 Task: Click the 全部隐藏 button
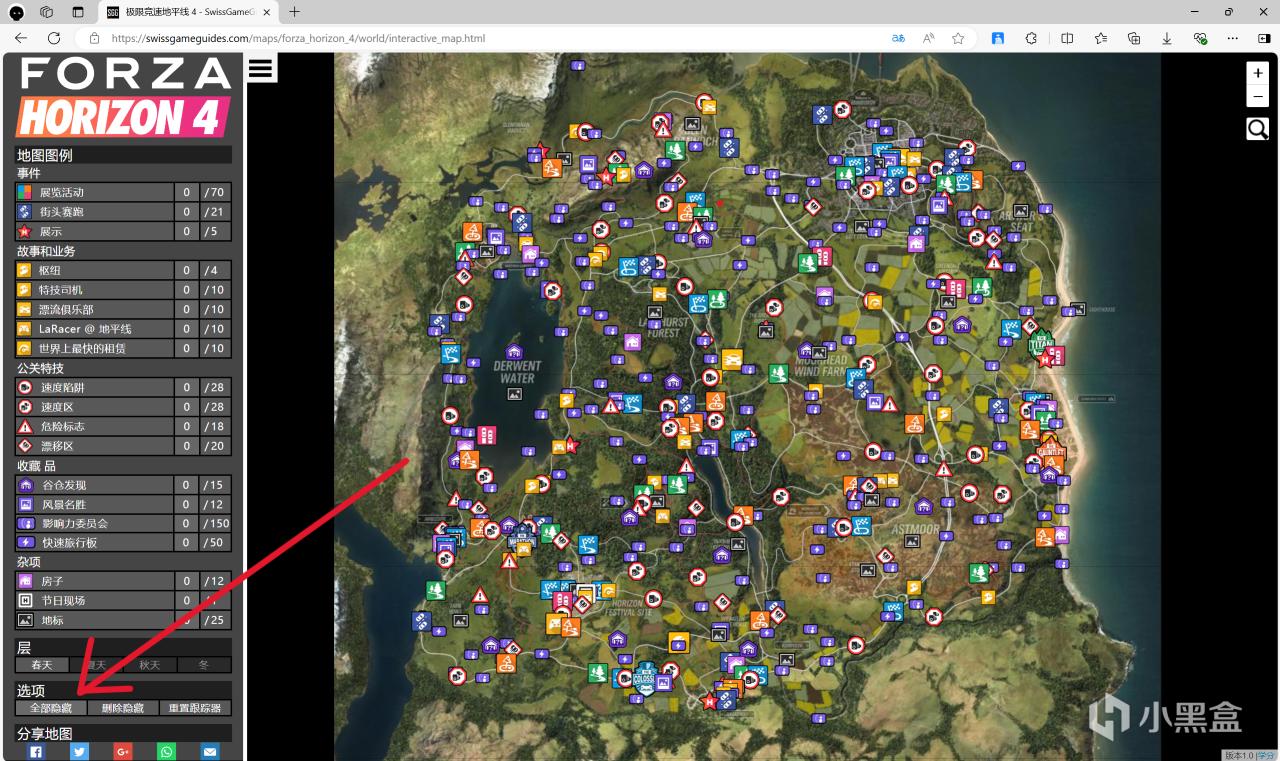(x=51, y=708)
